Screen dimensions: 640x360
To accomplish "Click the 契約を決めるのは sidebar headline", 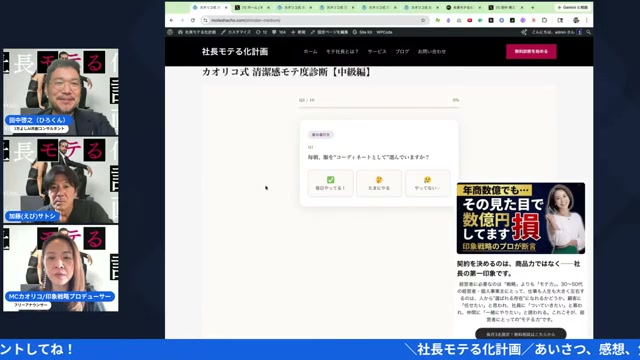I will click(x=518, y=269).
